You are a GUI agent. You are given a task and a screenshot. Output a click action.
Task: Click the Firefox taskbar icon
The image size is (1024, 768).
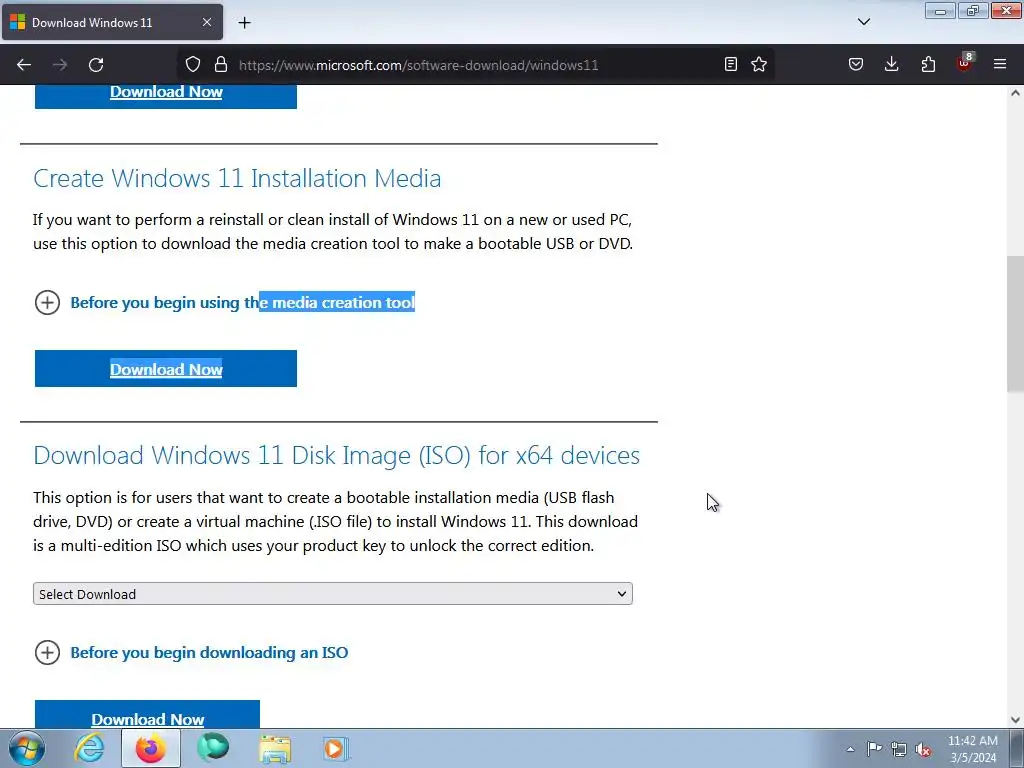coord(150,748)
